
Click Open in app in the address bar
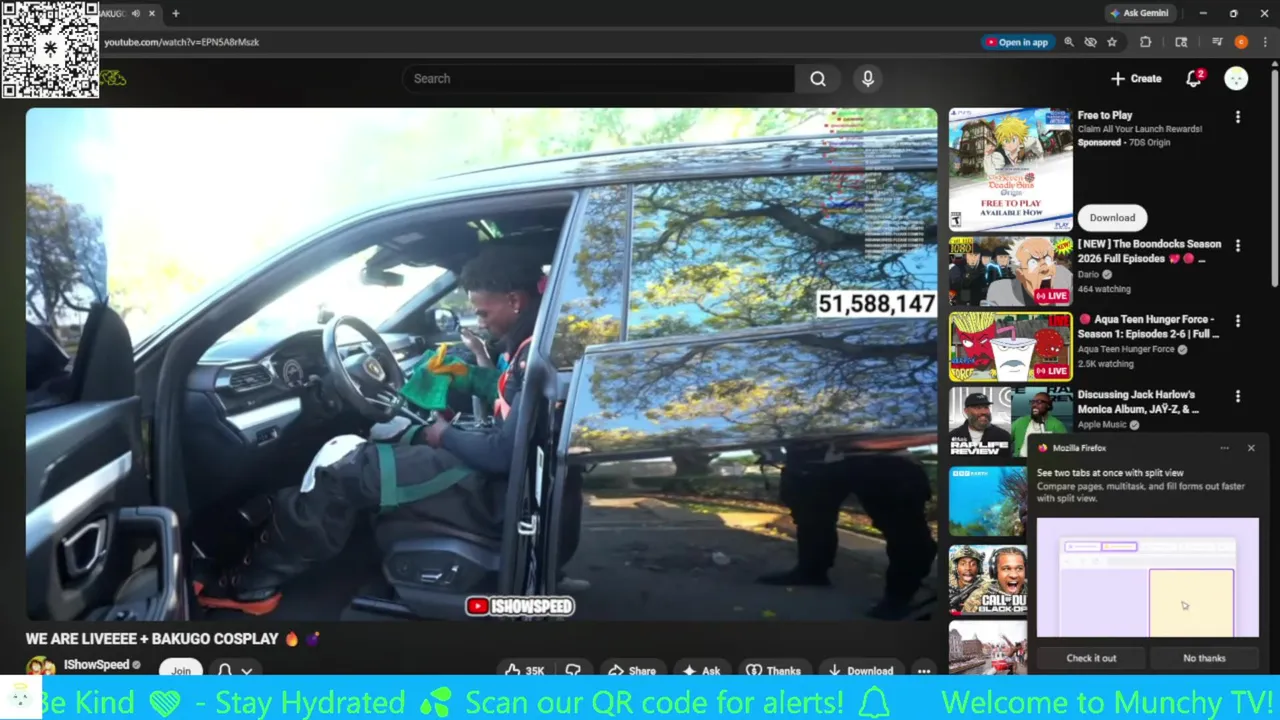coord(1017,42)
